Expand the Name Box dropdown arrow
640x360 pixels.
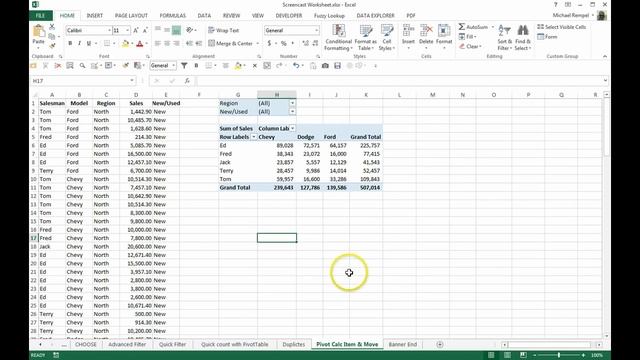pos(132,81)
